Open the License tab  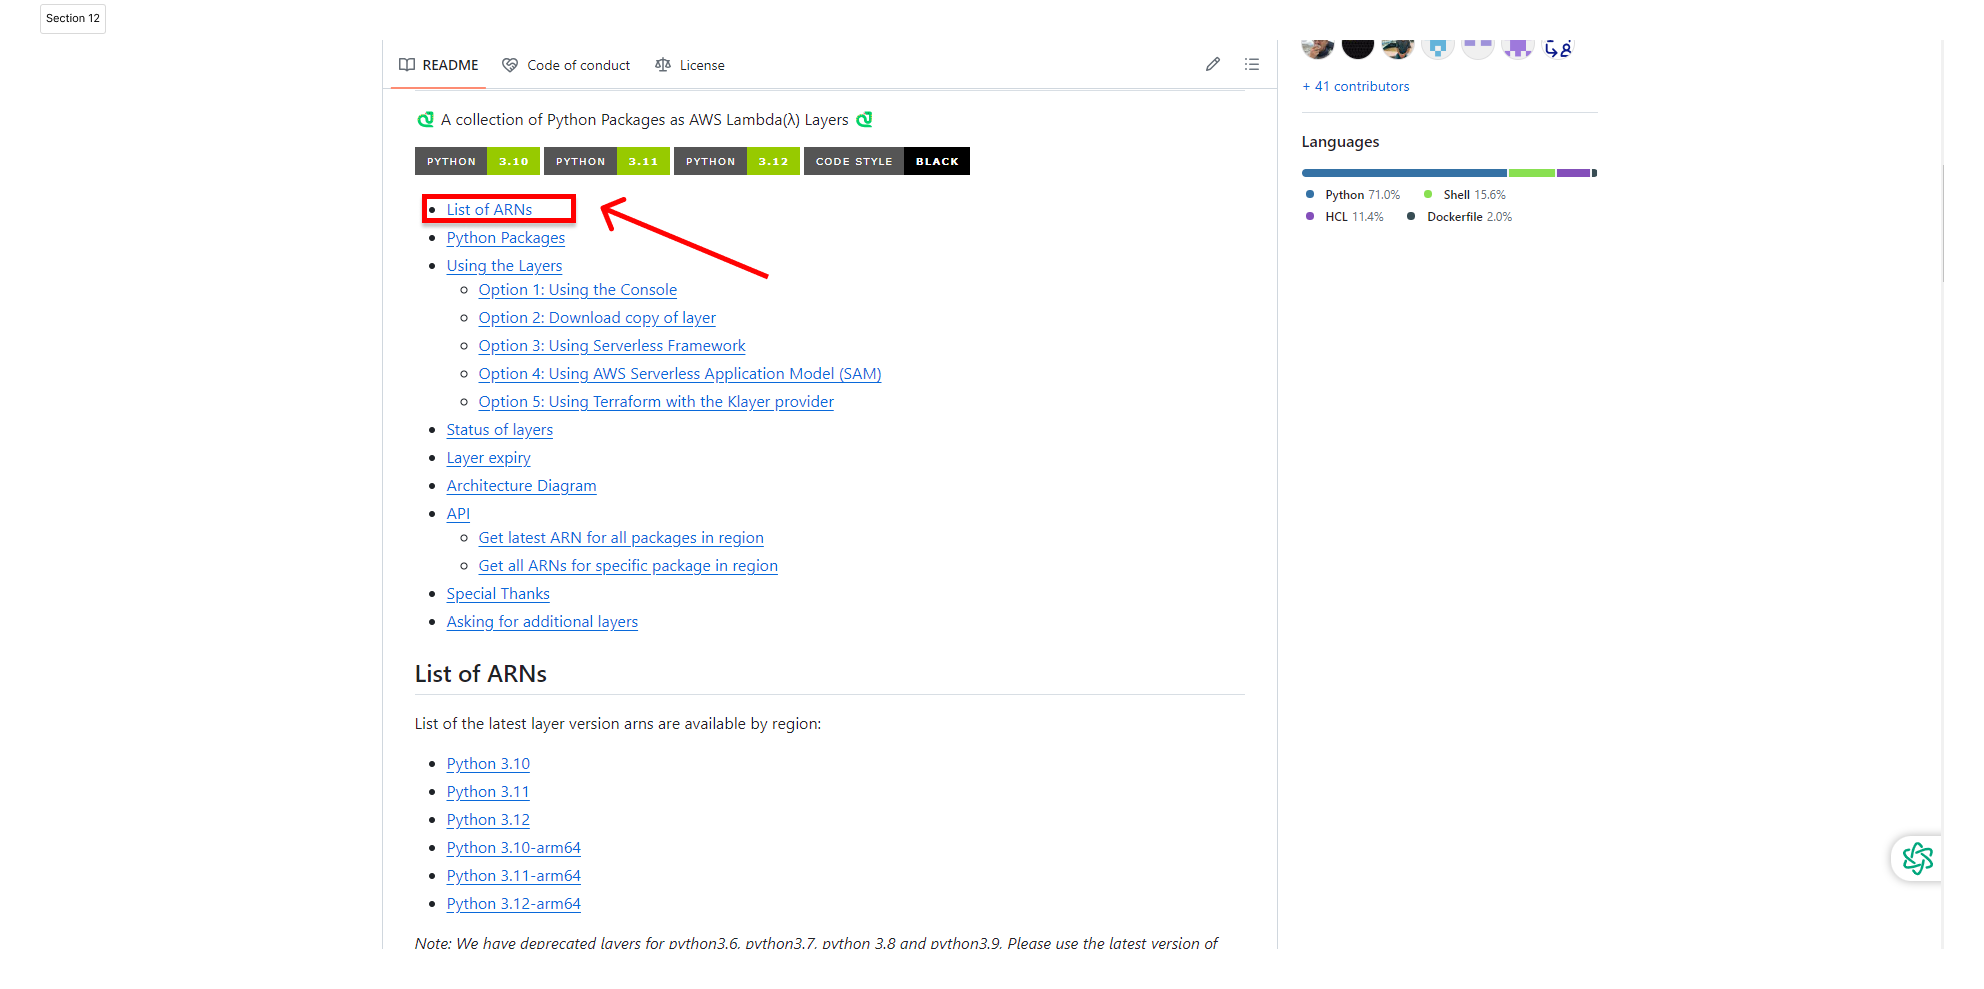pyautogui.click(x=690, y=65)
